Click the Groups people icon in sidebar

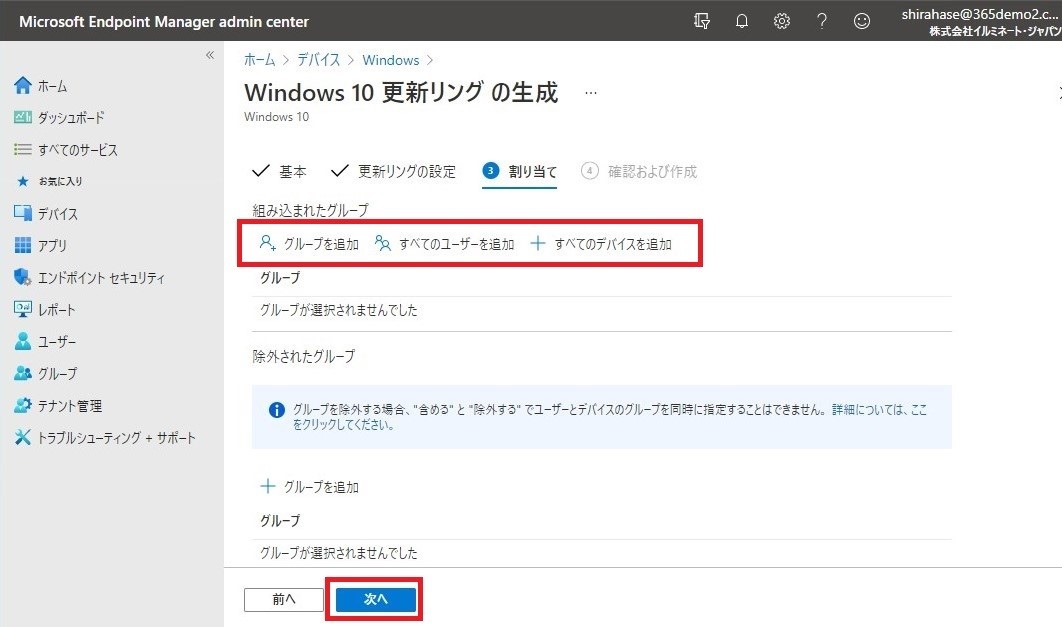[22, 373]
